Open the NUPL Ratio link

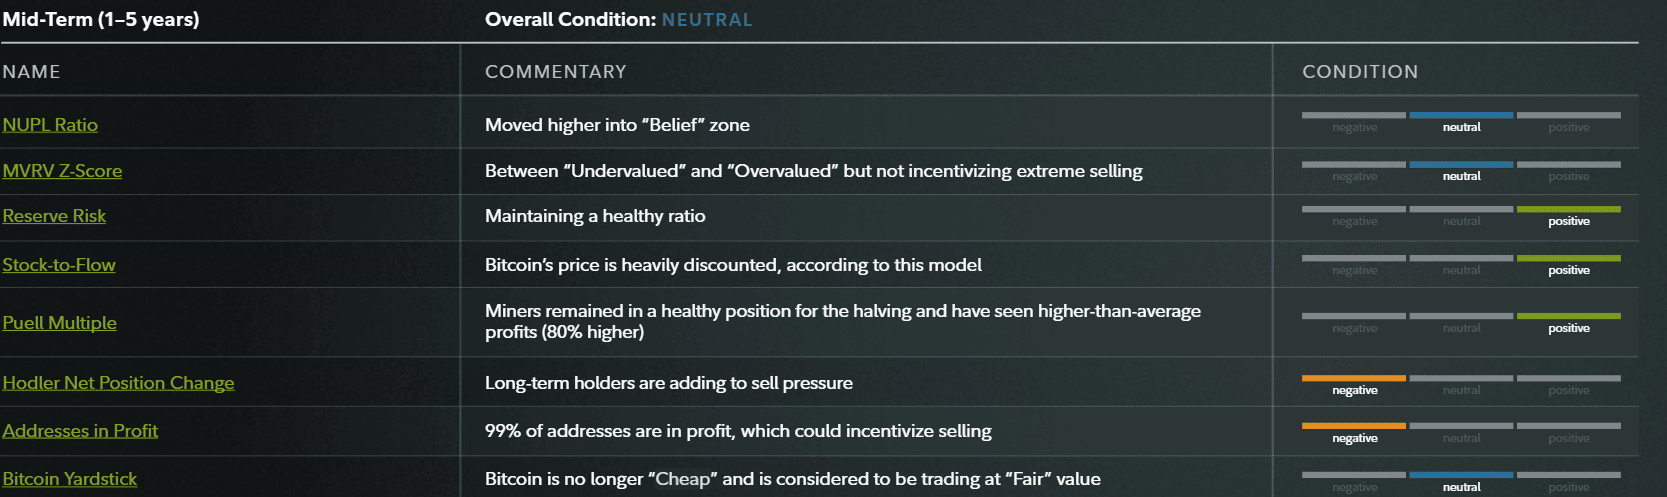50,125
